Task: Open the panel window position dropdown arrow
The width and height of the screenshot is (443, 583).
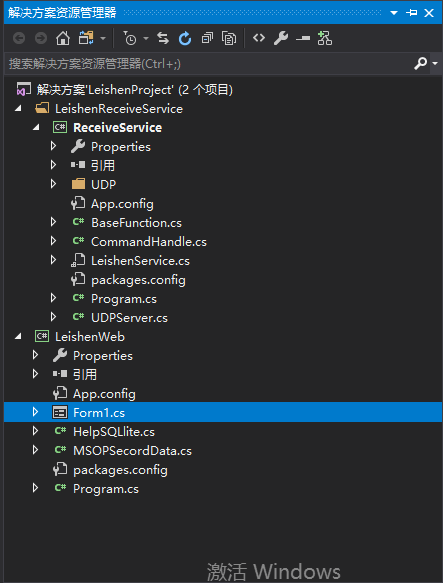Action: [394, 13]
